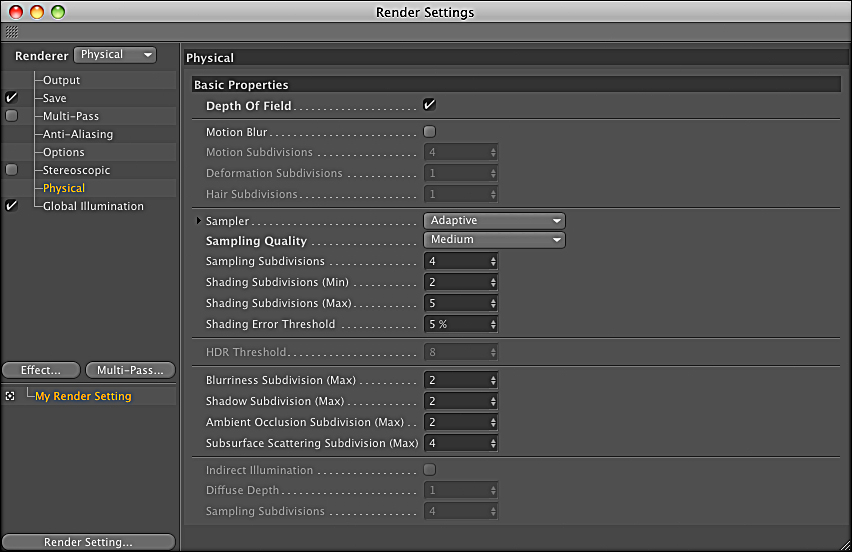Click the Render Setting... button

tap(88, 542)
